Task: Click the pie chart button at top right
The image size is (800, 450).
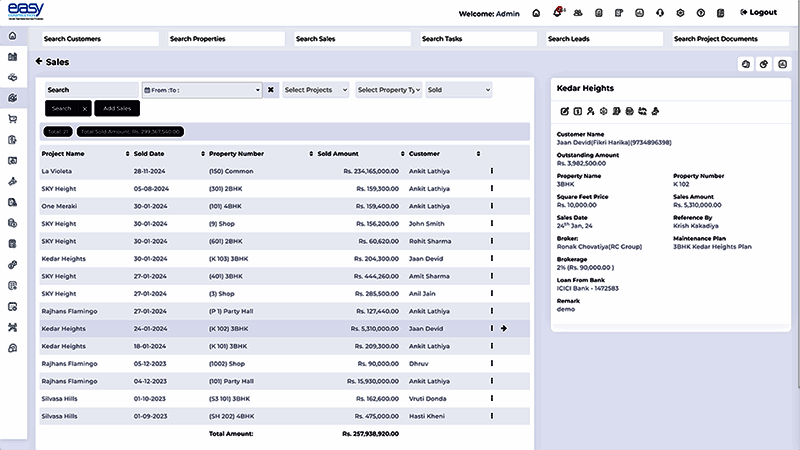Action: coord(764,64)
